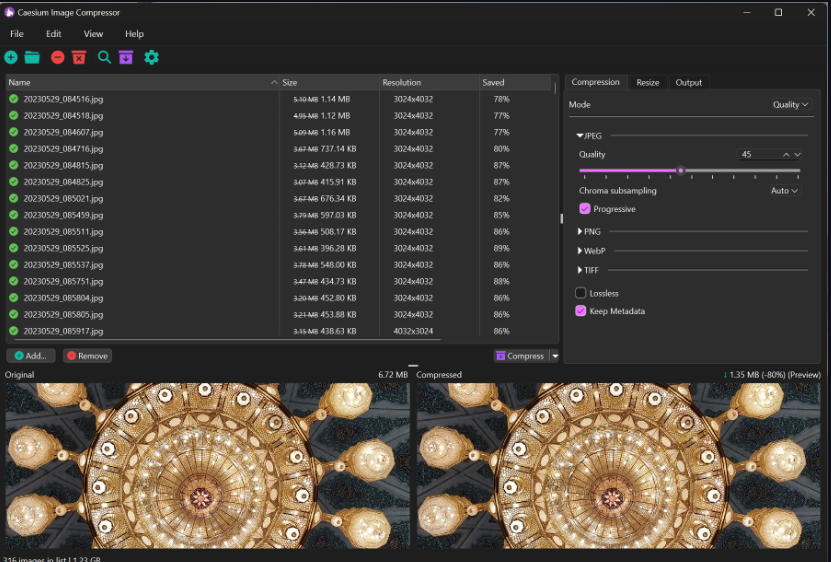
Task: Open the Help menu
Action: pyautogui.click(x=134, y=33)
